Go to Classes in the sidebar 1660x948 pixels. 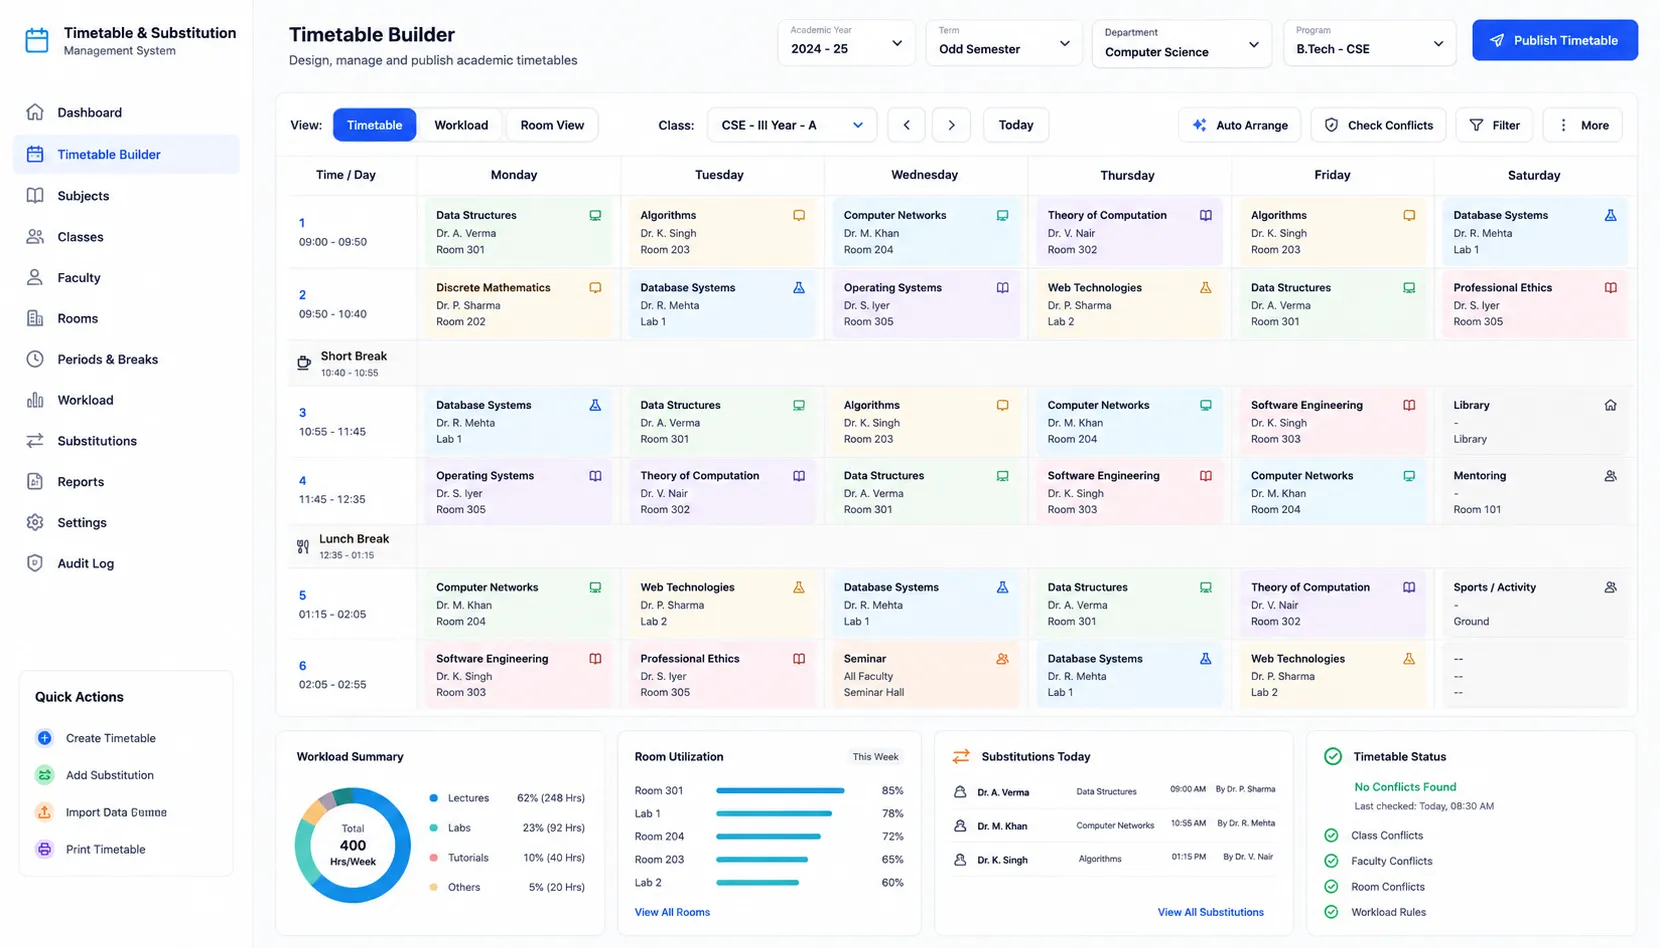pos(126,237)
